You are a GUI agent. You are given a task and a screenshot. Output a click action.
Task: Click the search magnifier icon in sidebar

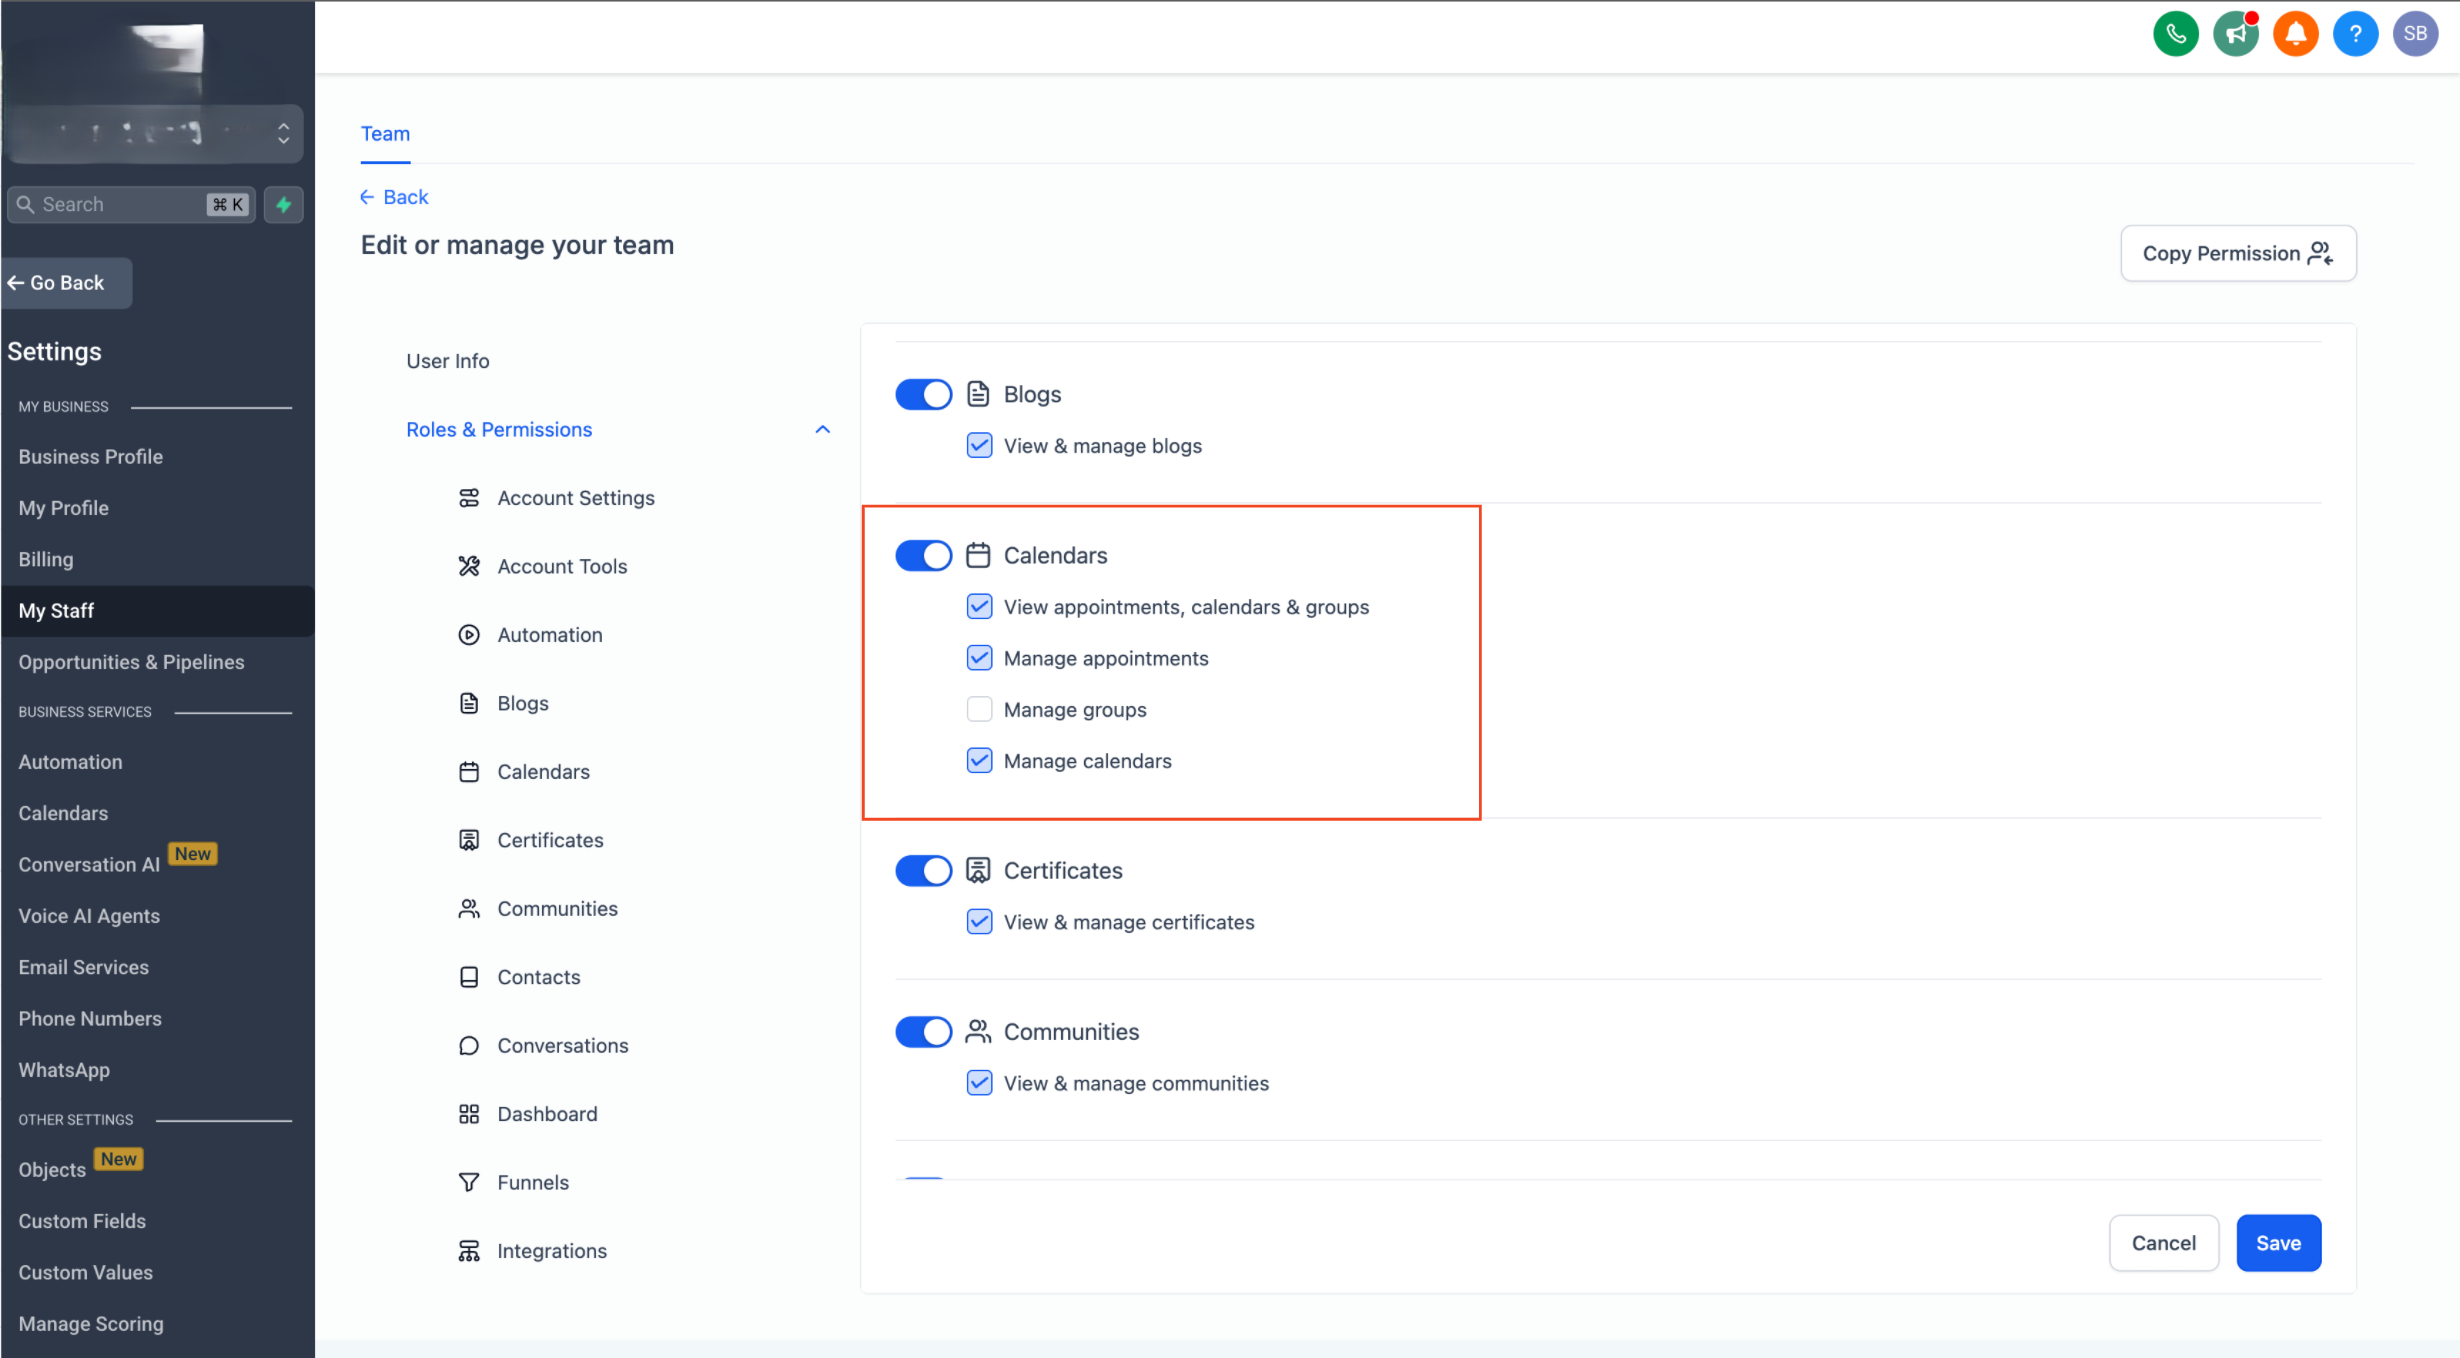click(26, 204)
